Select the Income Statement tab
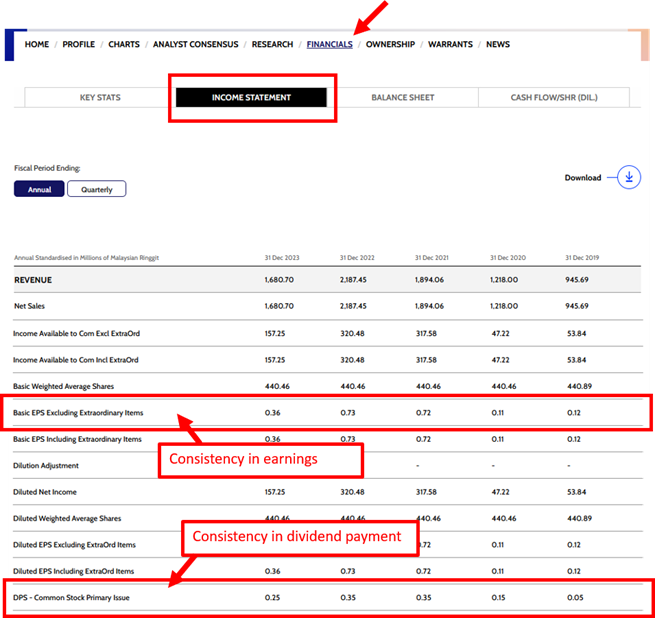The height and width of the screenshot is (618, 655). point(251,98)
